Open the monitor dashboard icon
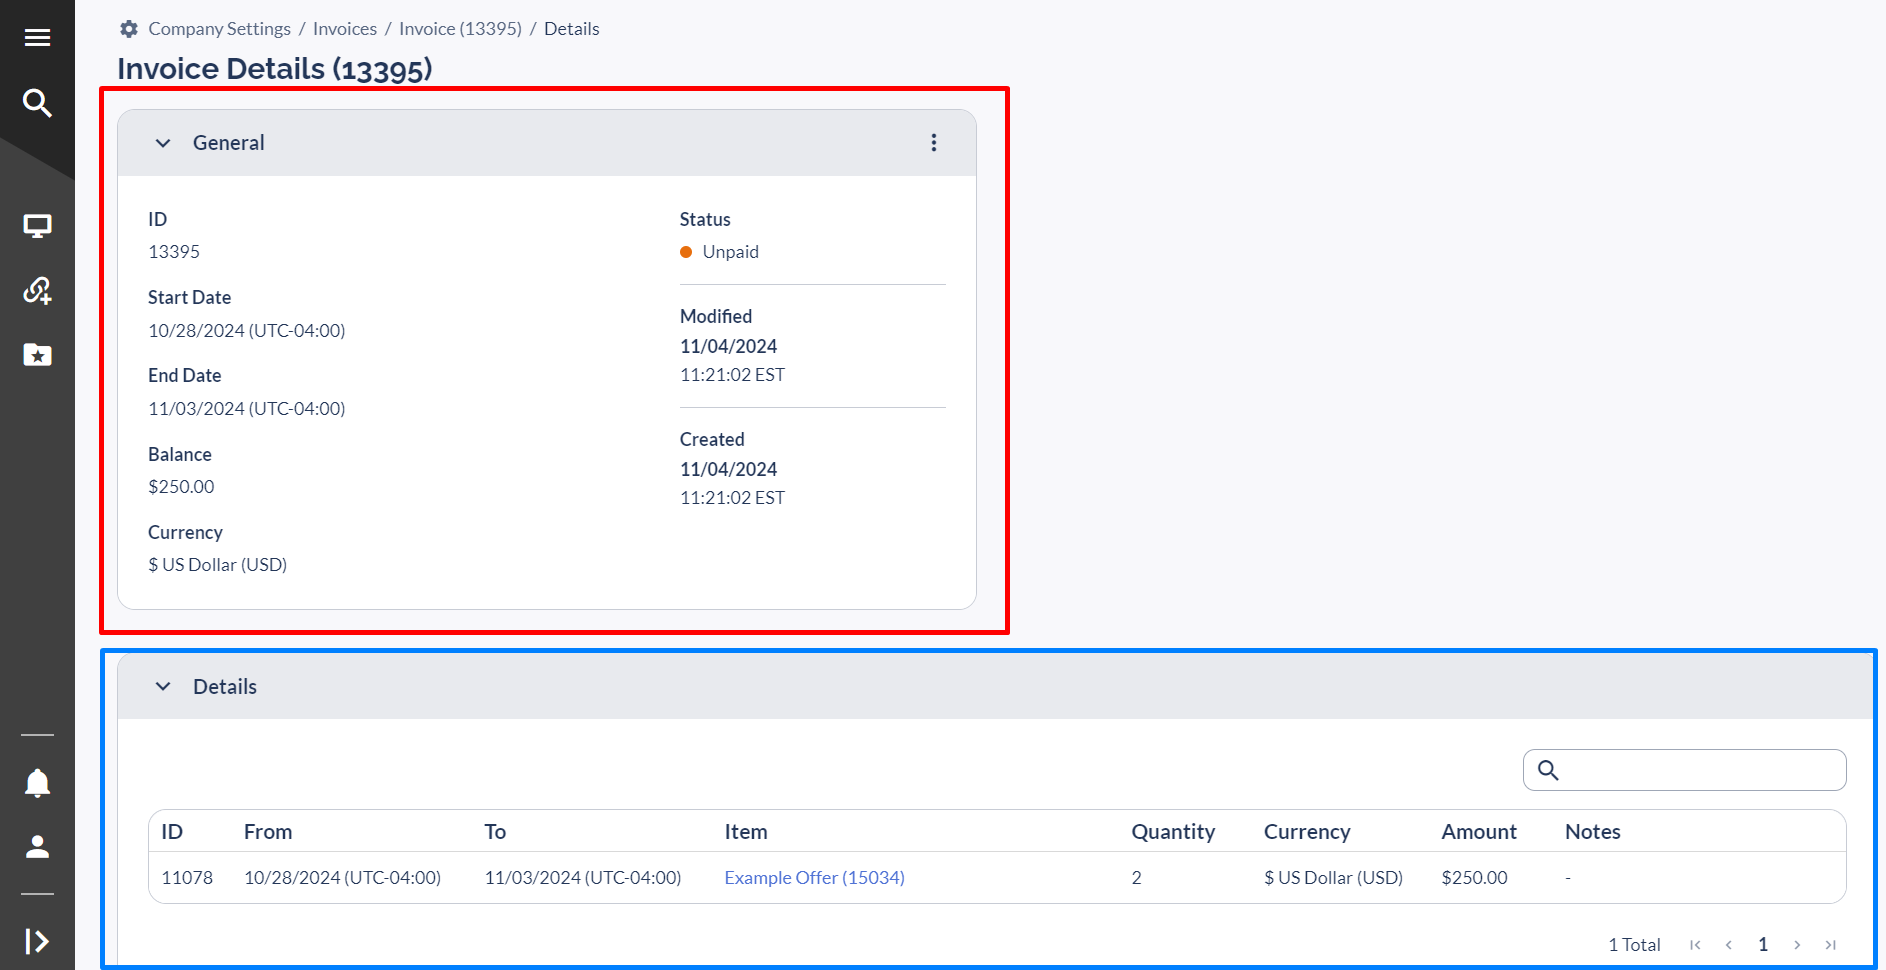The width and height of the screenshot is (1886, 970). coord(37,226)
